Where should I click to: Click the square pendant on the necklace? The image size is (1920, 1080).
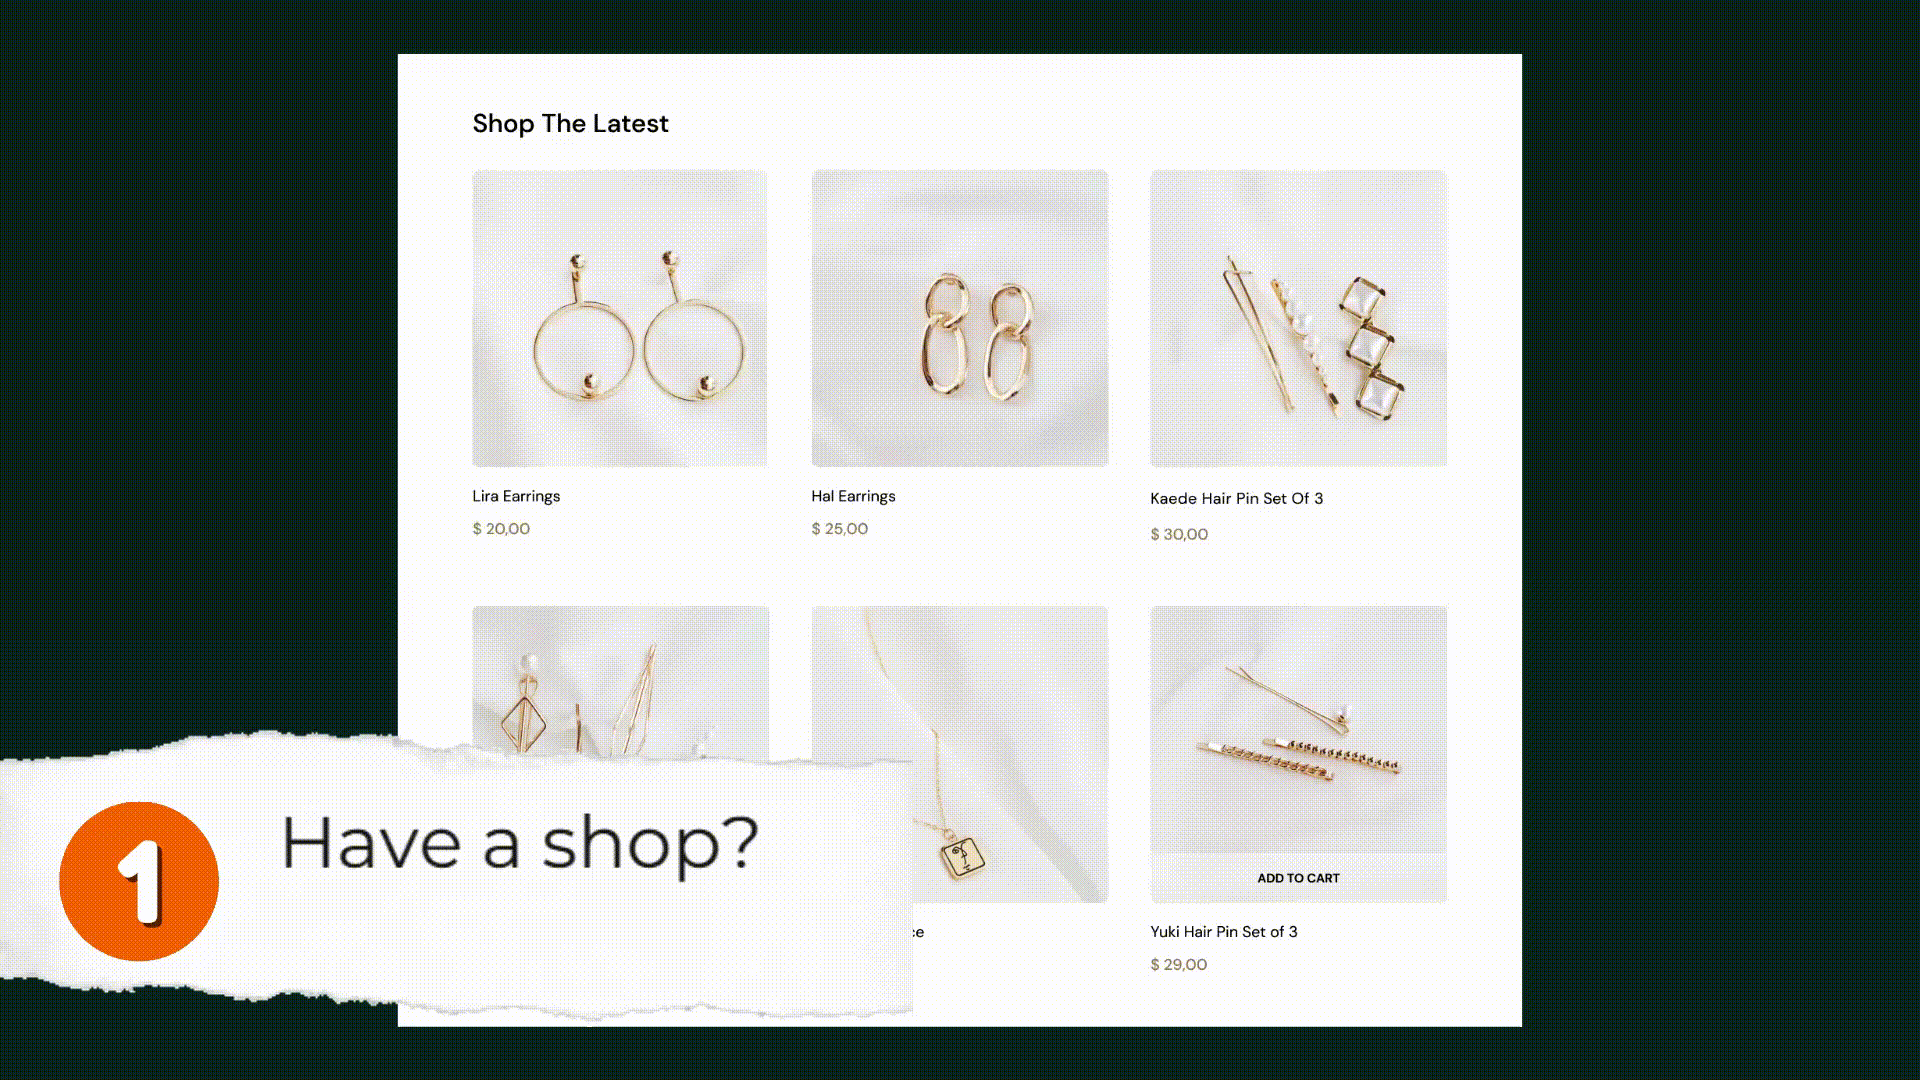(963, 856)
